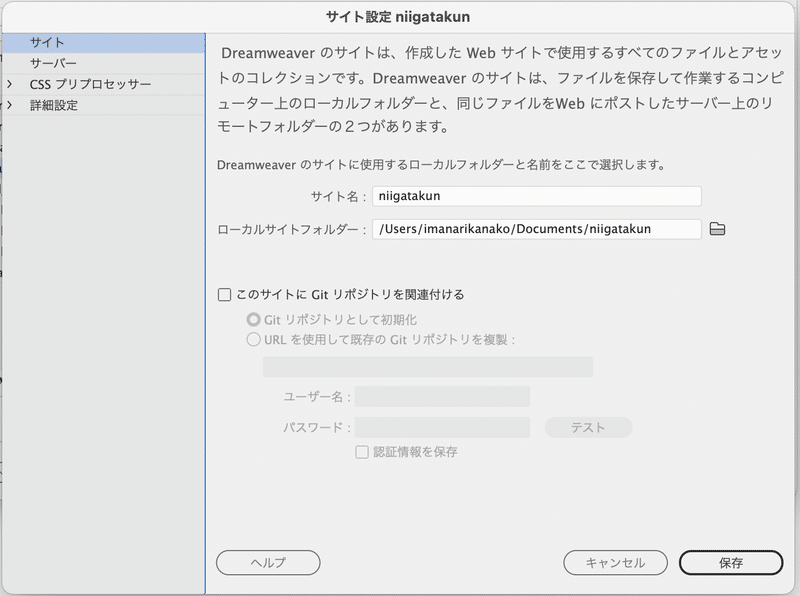
Task: Click the パスワード input field
Action: click(x=442, y=428)
